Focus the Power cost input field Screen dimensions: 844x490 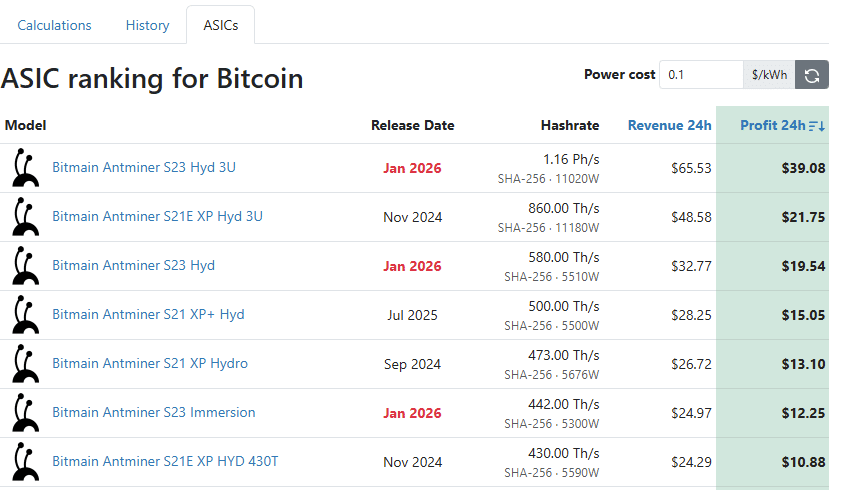click(701, 75)
